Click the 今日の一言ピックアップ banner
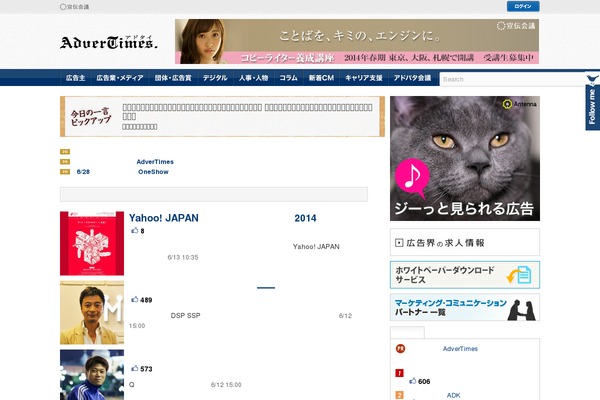Screen dimensions: 600x400 click(x=222, y=116)
